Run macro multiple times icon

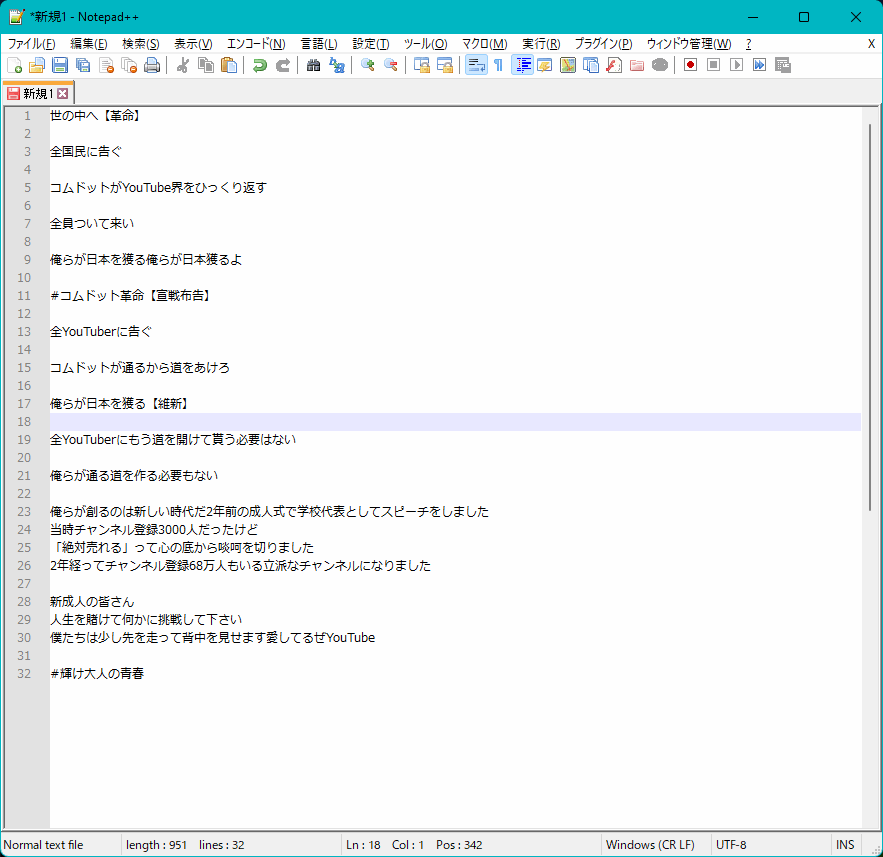[759, 65]
